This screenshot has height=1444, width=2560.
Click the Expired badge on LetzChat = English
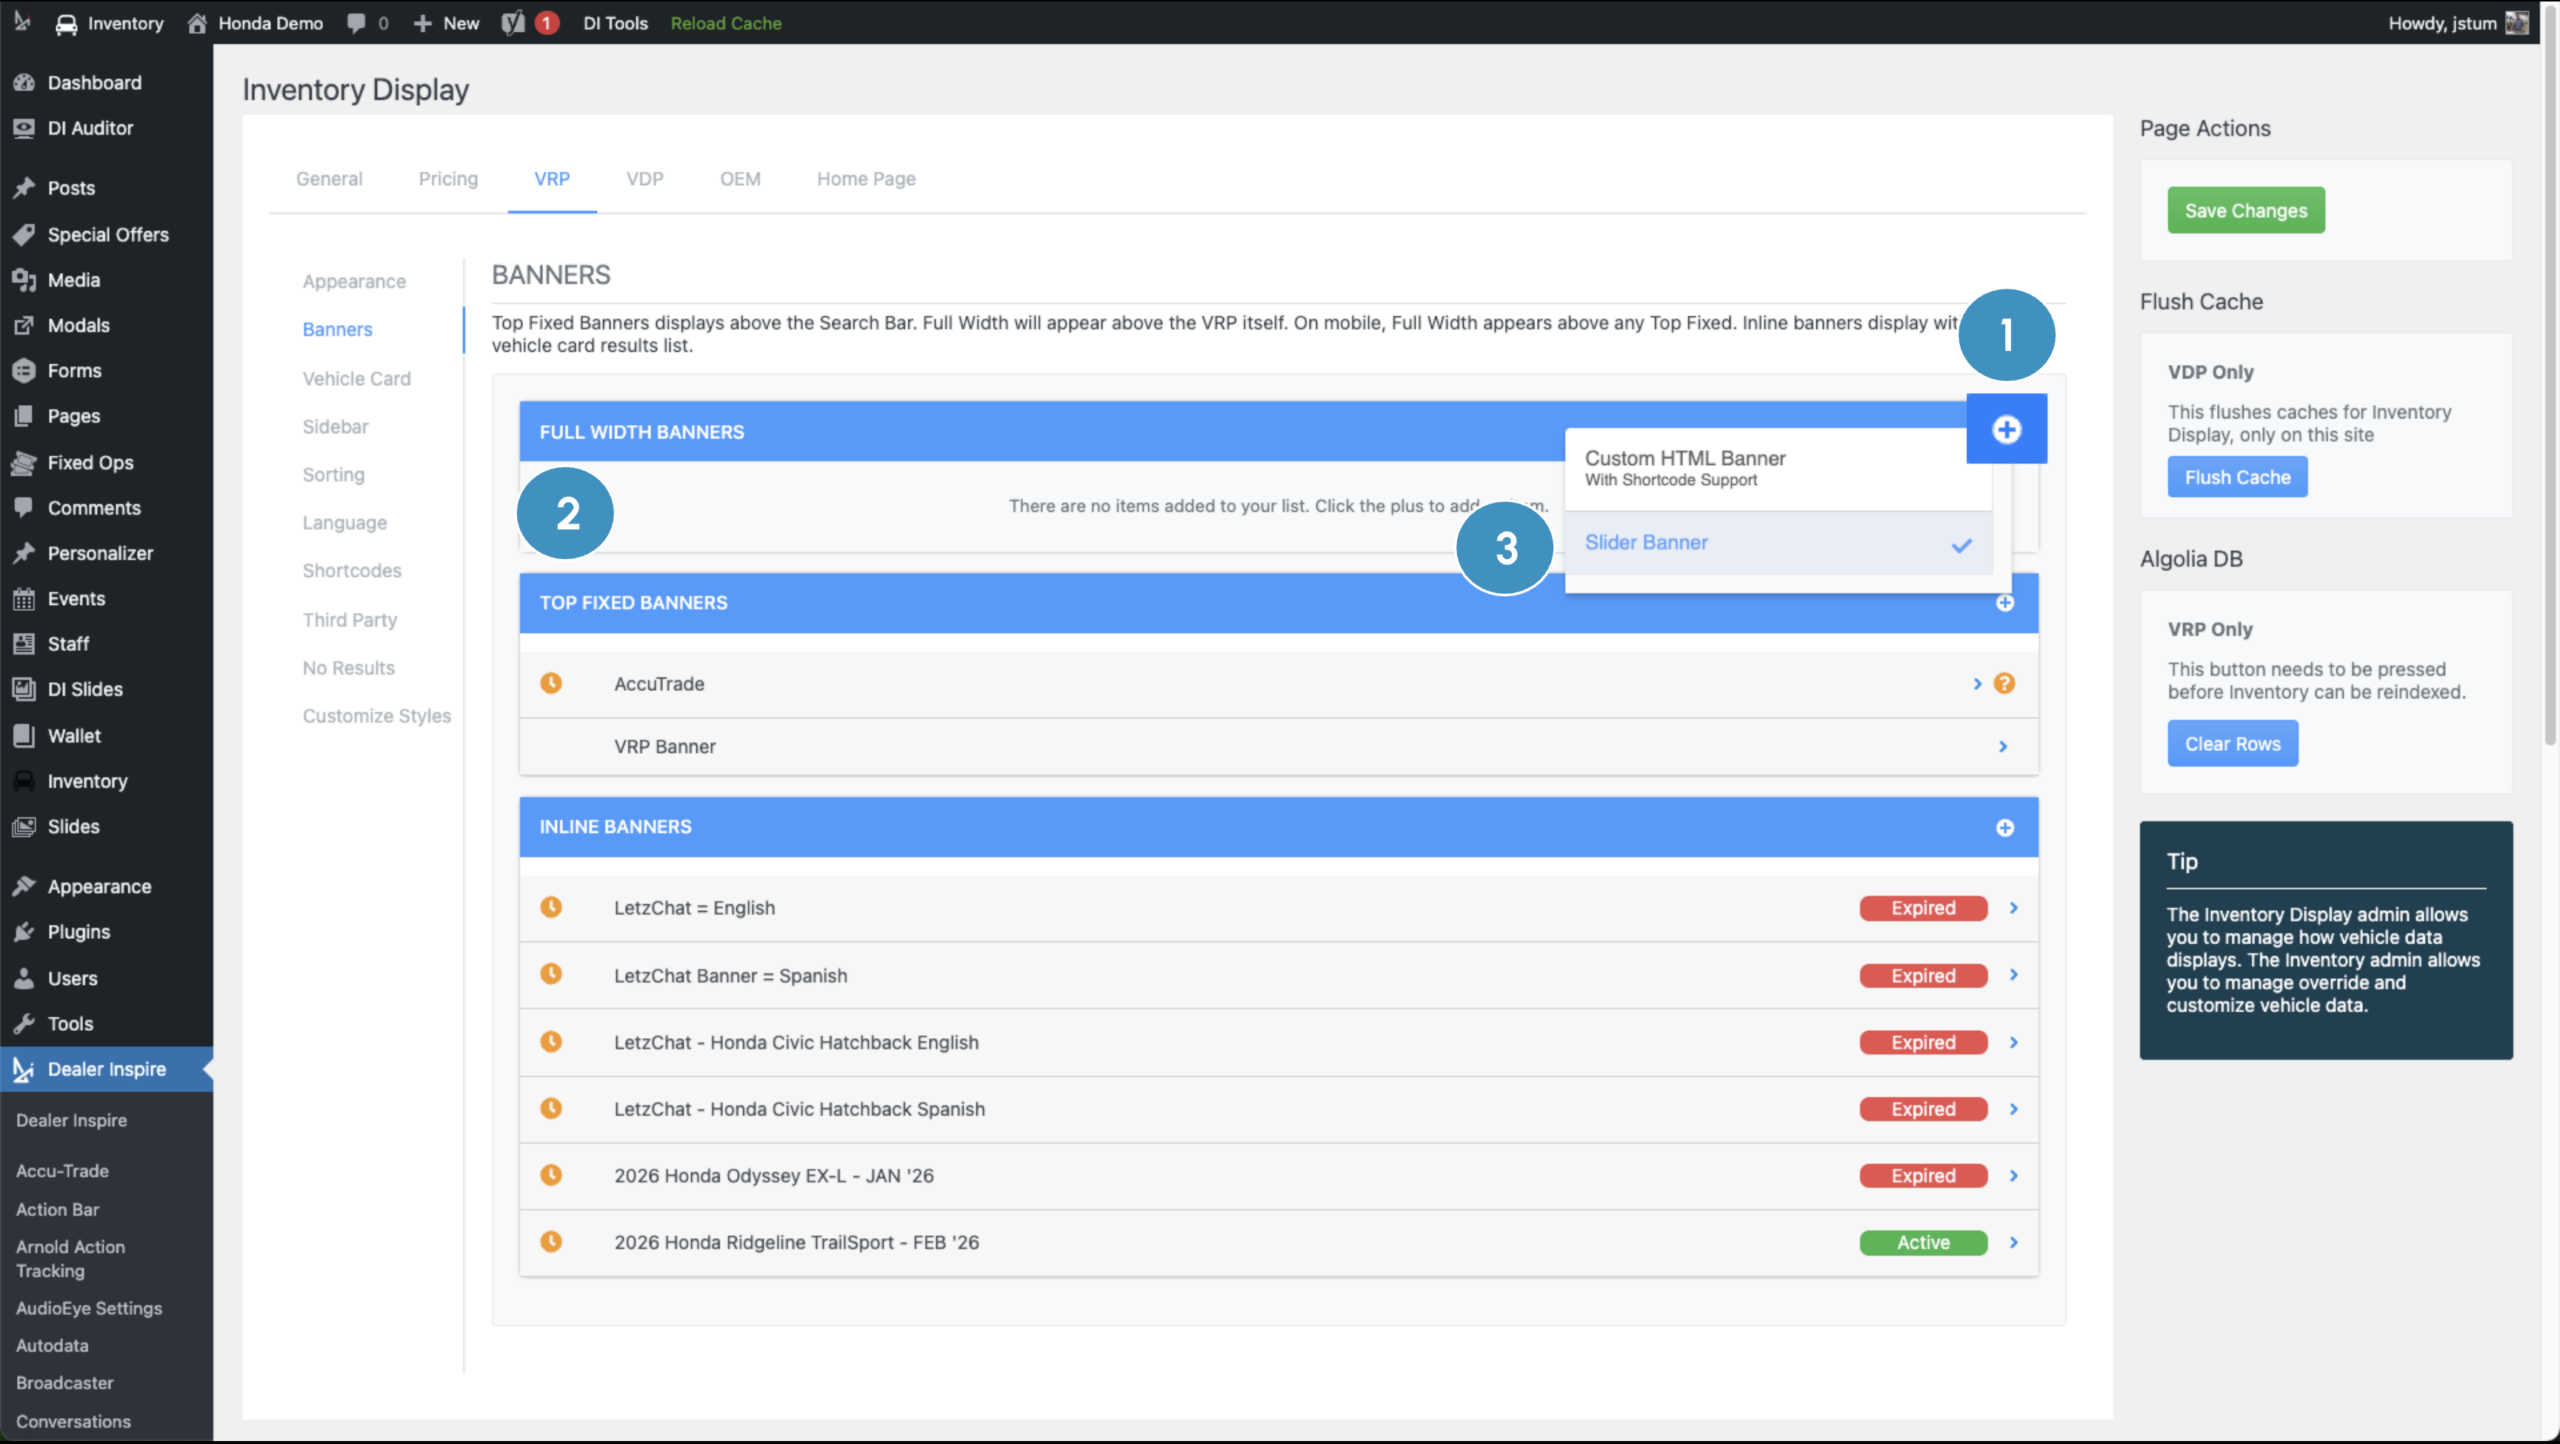coord(1923,908)
